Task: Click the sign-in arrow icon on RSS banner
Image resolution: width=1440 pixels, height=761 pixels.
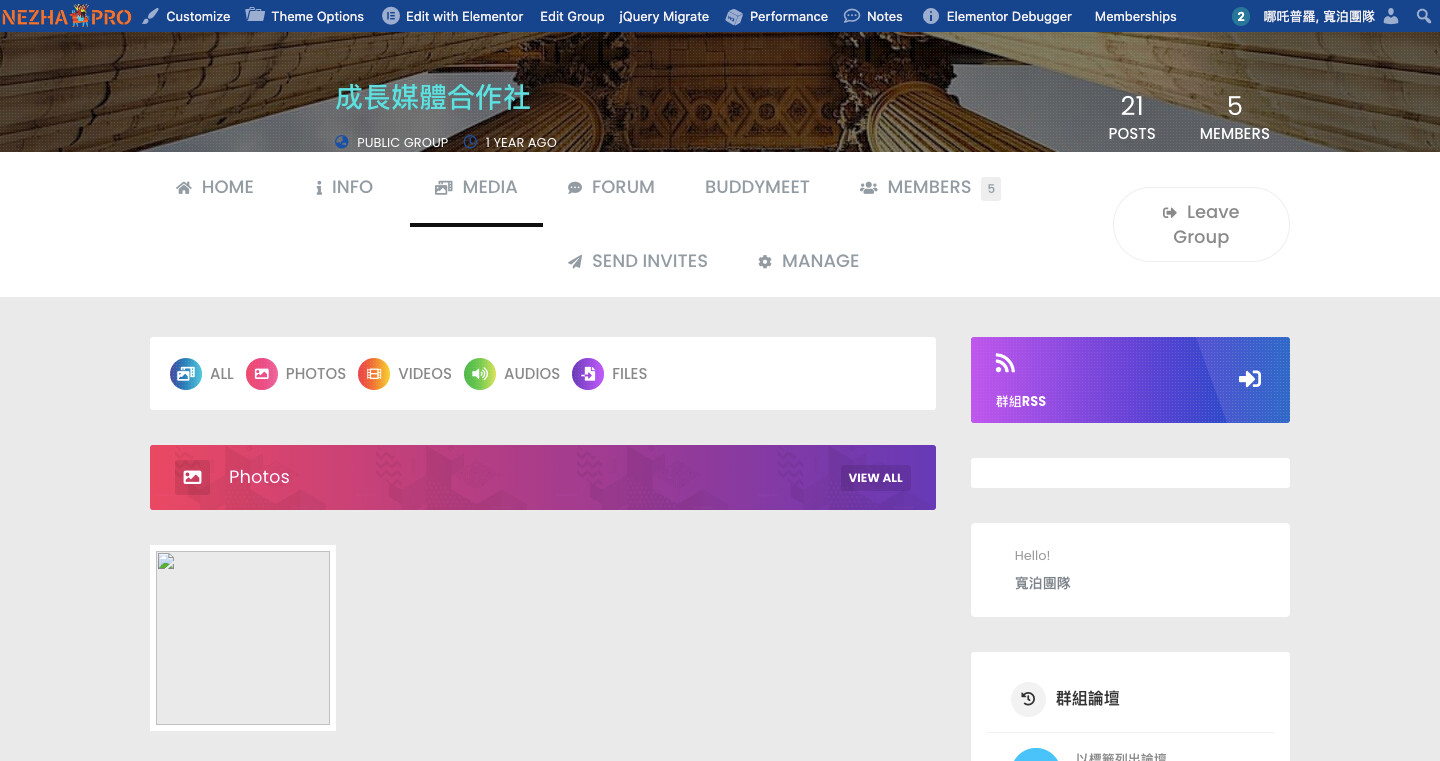Action: pyautogui.click(x=1249, y=379)
